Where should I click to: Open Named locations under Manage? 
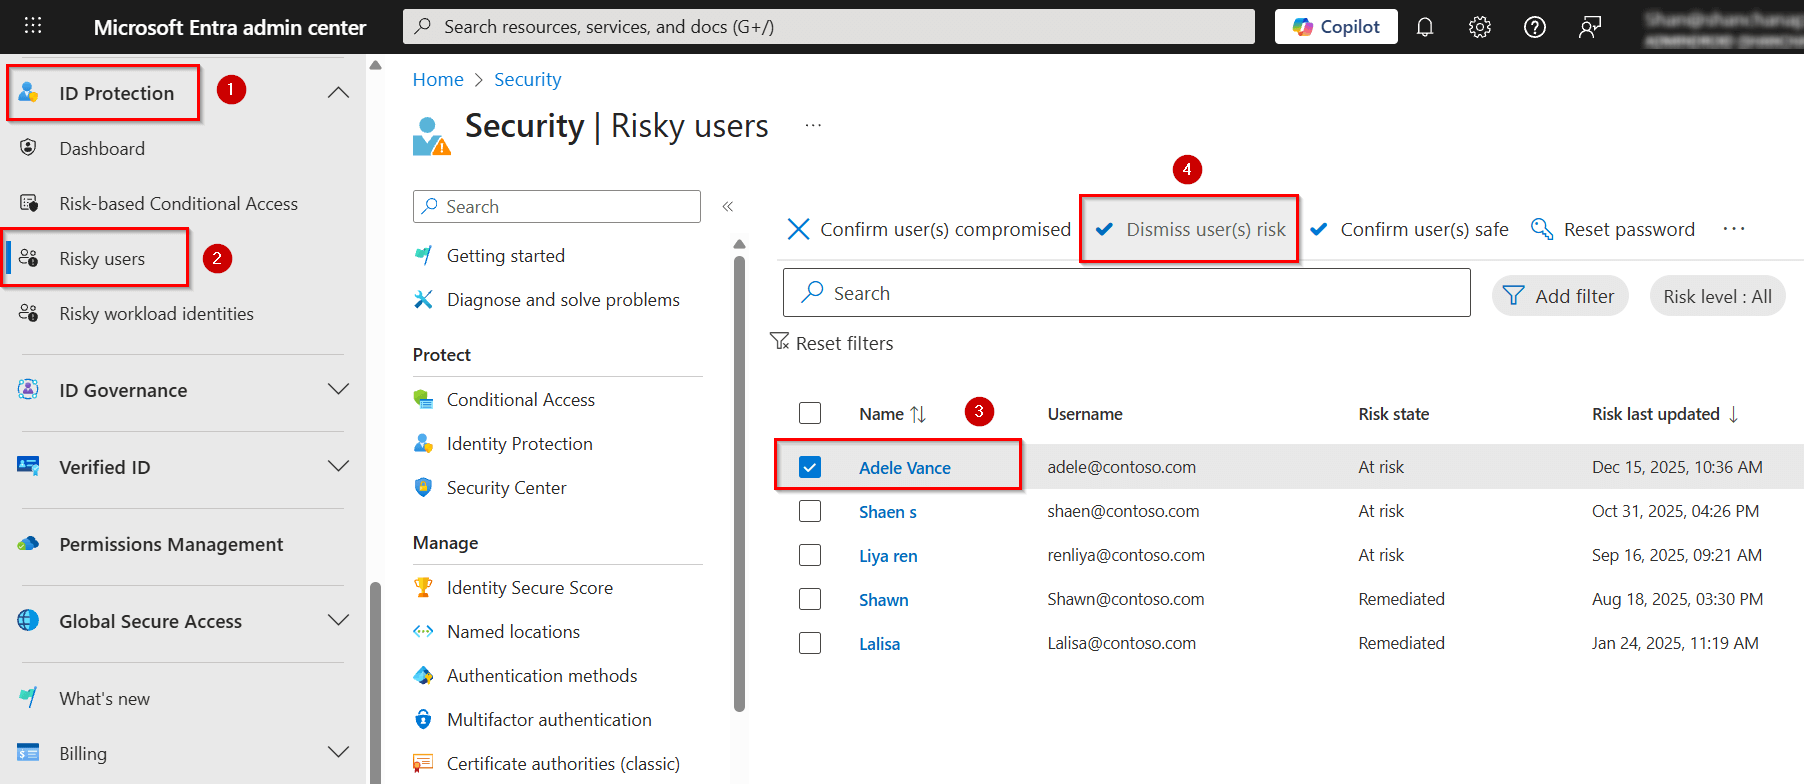pyautogui.click(x=513, y=632)
